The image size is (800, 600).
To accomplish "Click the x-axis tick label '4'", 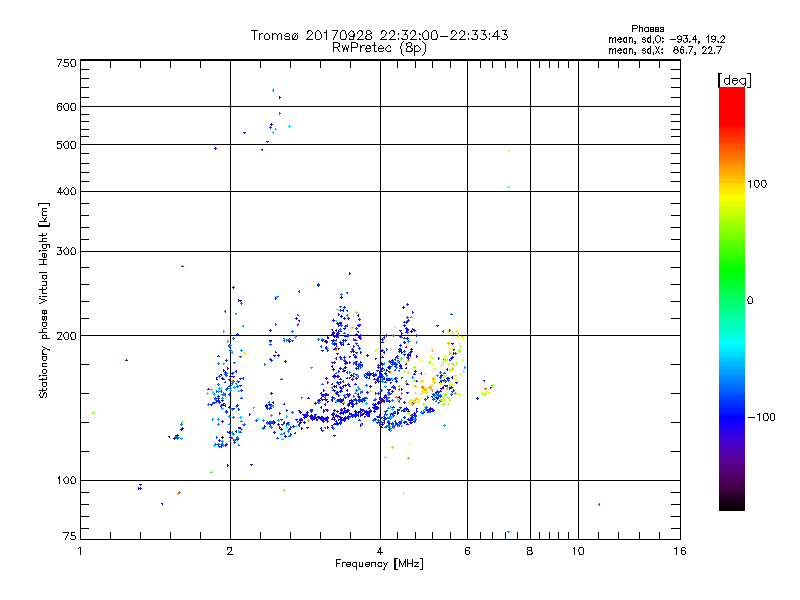I will (x=380, y=551).
